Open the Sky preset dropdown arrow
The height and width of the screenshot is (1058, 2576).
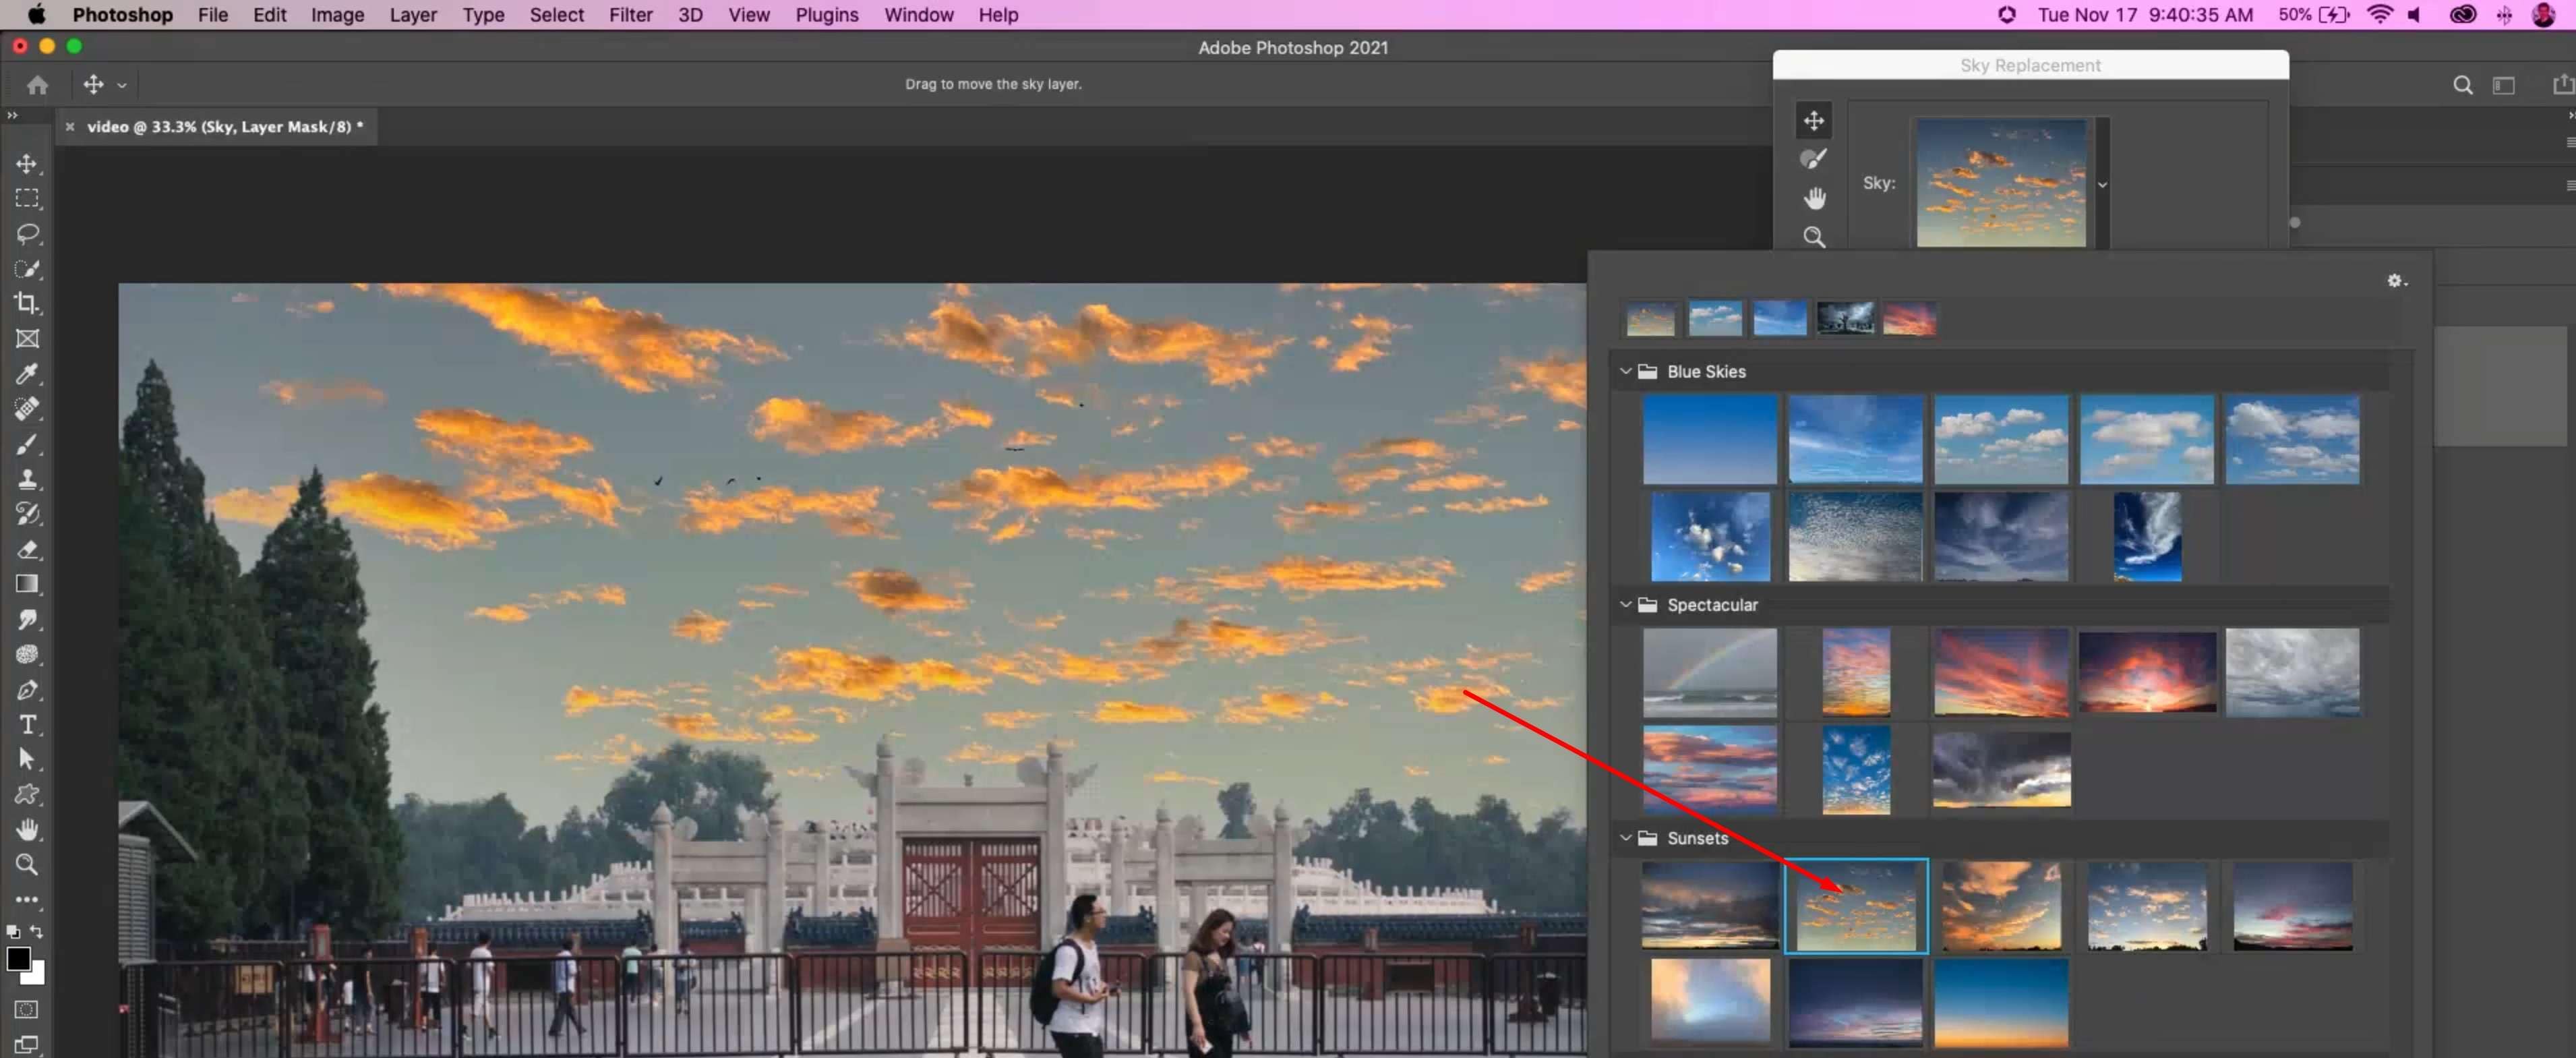tap(2102, 184)
